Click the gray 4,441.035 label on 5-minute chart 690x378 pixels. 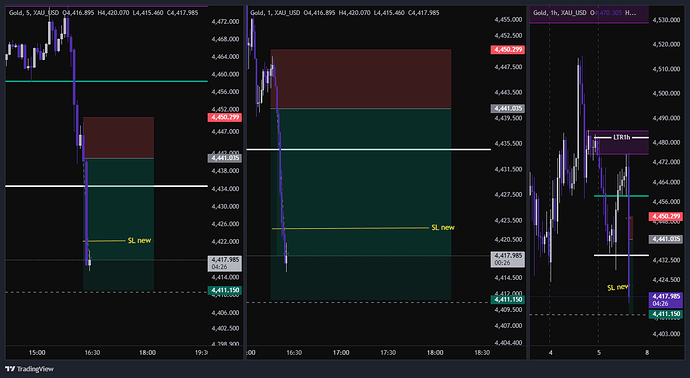point(224,158)
